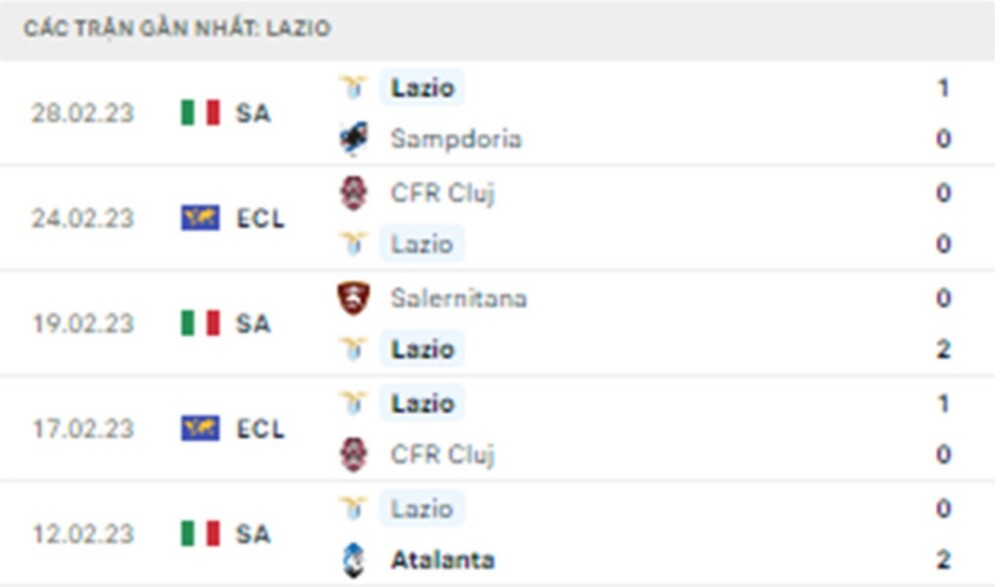Viewport: 1000px width, 587px height.
Task: Open the Lazio vs Sampdoria match row
Action: (500, 113)
